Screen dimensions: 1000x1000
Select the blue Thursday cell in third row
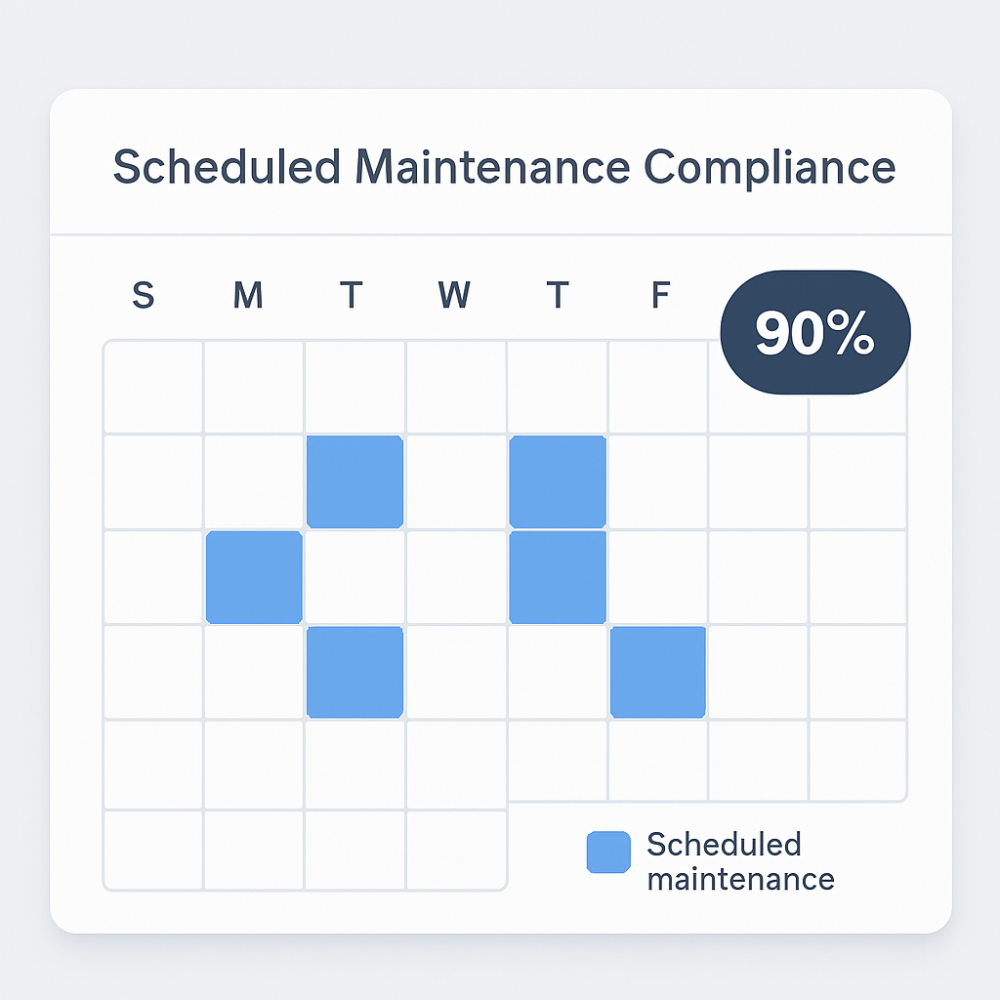tap(558, 577)
